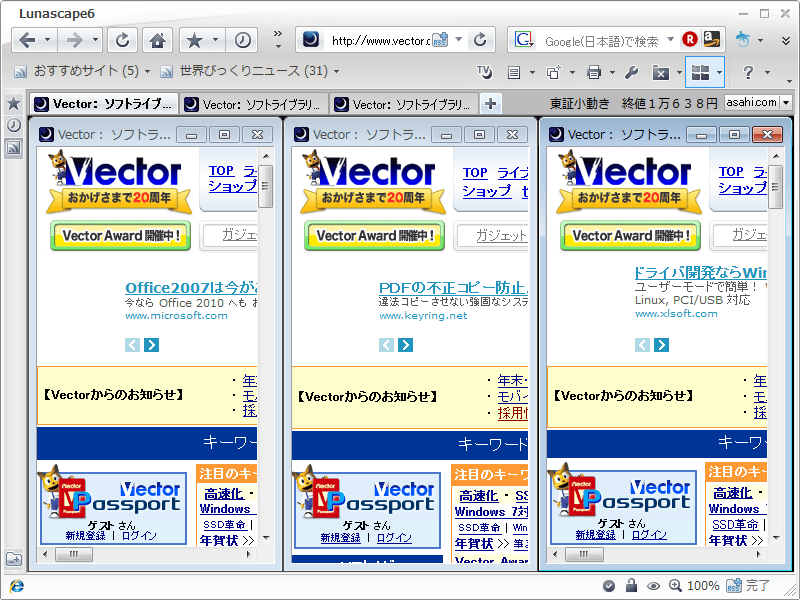Click the next ad arrow in left window
This screenshot has height=600, width=800.
pyautogui.click(x=152, y=345)
